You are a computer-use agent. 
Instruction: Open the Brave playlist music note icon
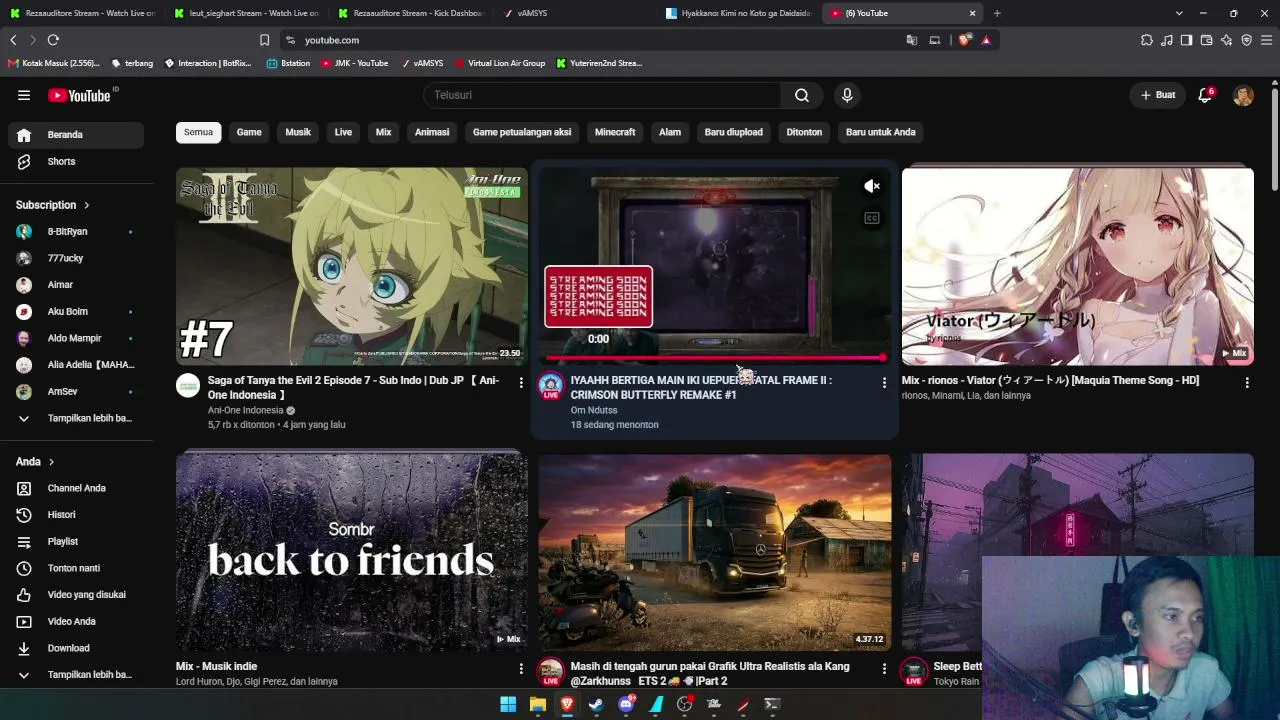click(x=1166, y=40)
